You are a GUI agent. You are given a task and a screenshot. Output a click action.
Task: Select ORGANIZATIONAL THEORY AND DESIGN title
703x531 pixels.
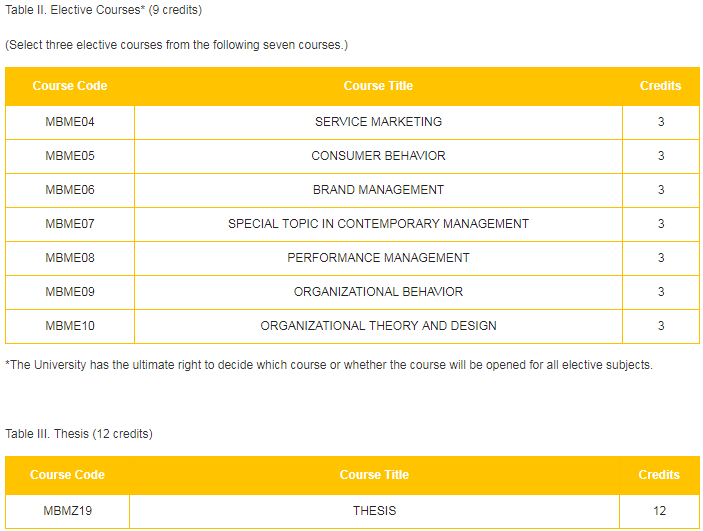pyautogui.click(x=378, y=326)
